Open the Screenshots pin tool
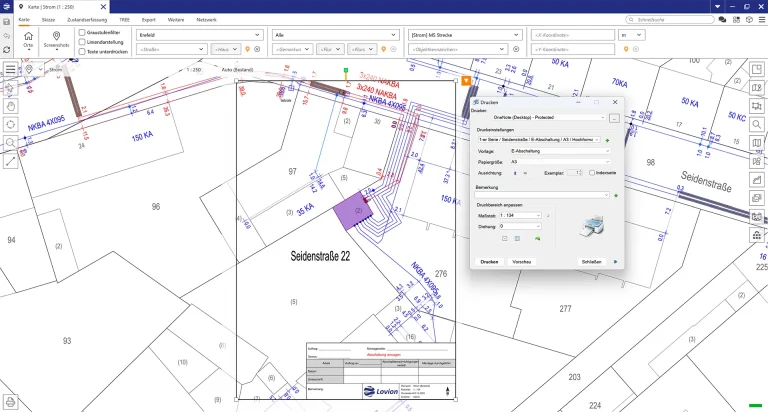The width and height of the screenshot is (768, 412). [57, 35]
